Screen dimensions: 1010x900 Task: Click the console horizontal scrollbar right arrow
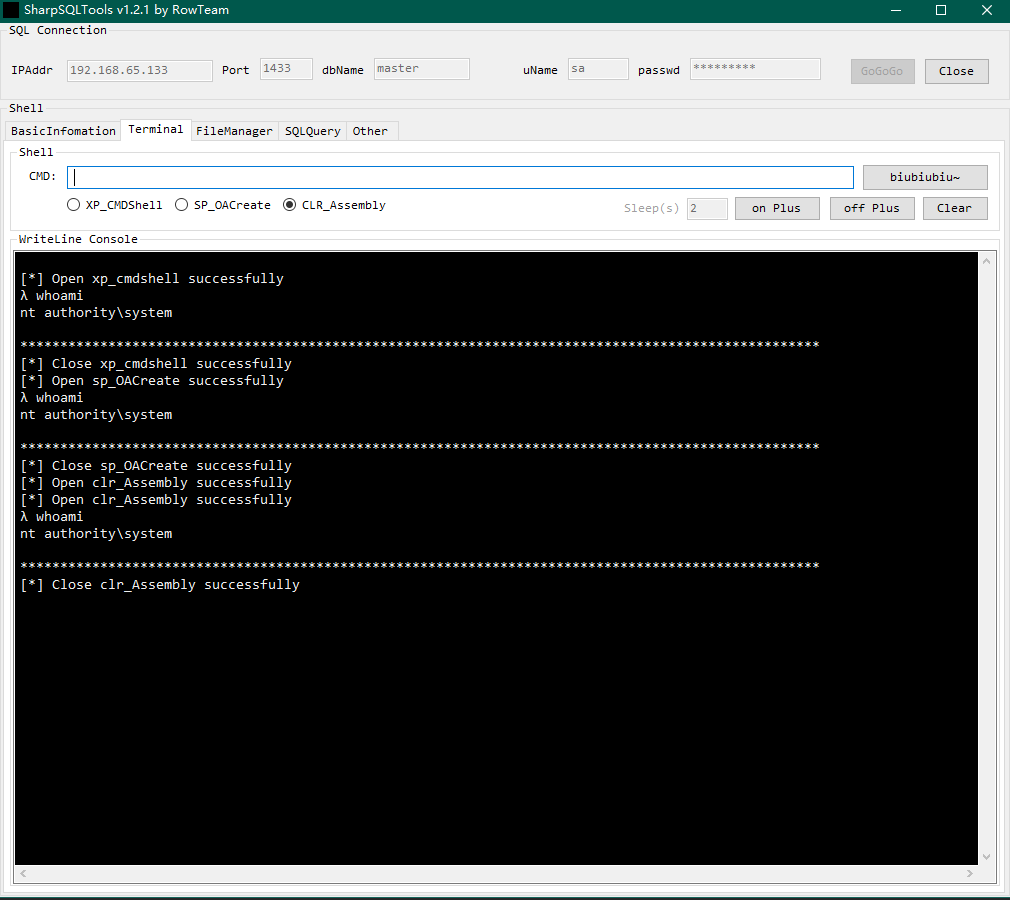pyautogui.click(x=970, y=874)
